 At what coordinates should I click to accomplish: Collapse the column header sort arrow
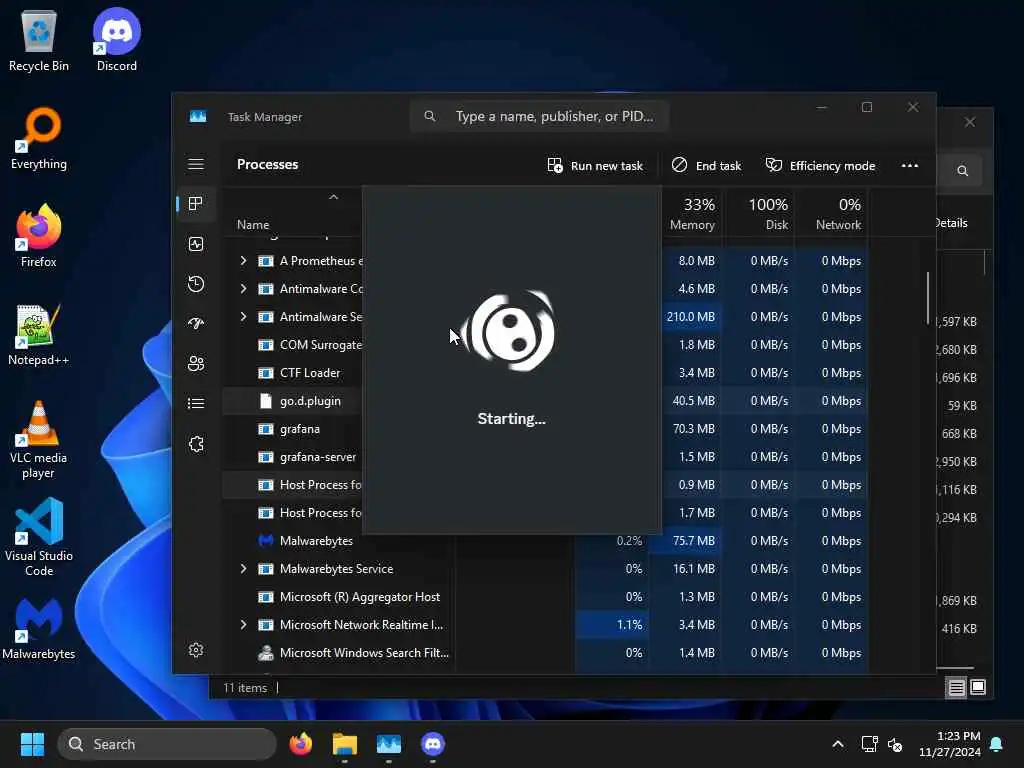tap(334, 197)
